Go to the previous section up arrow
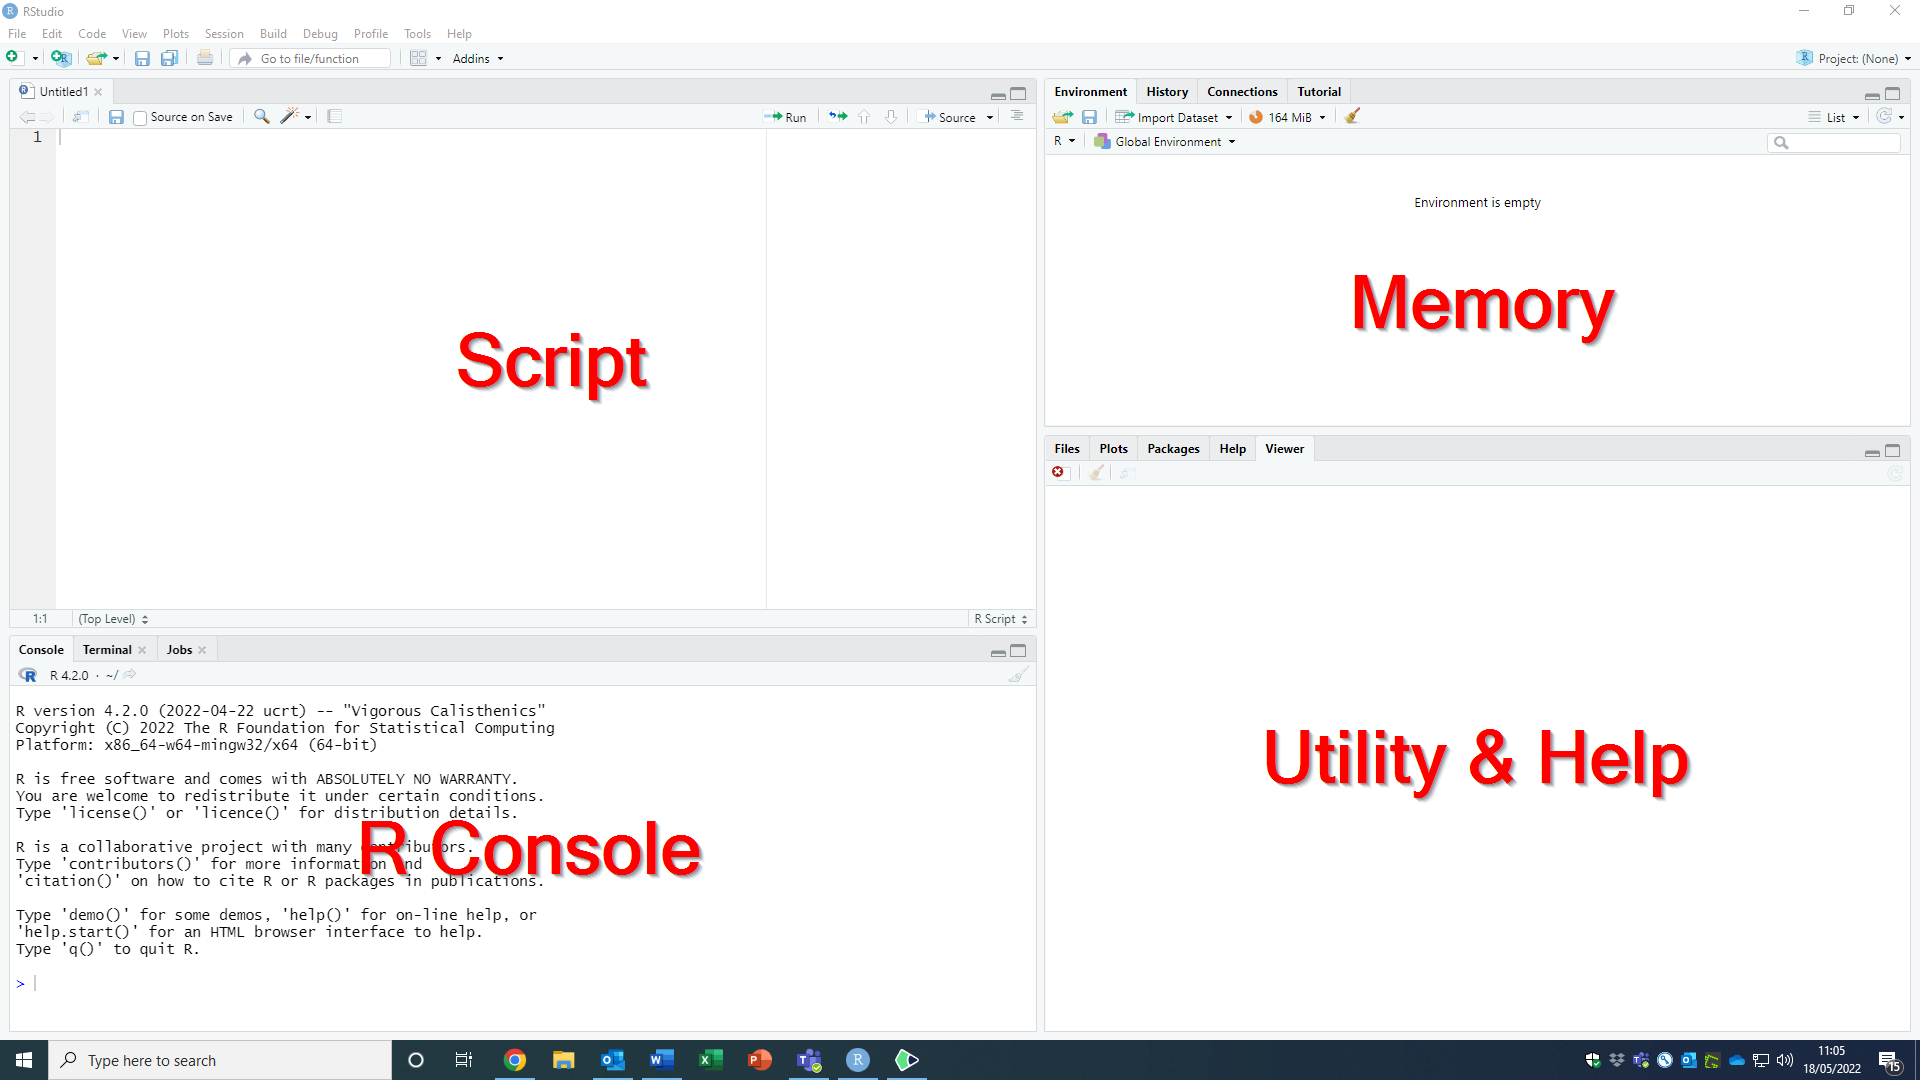Viewport: 1920px width, 1080px height. [864, 117]
